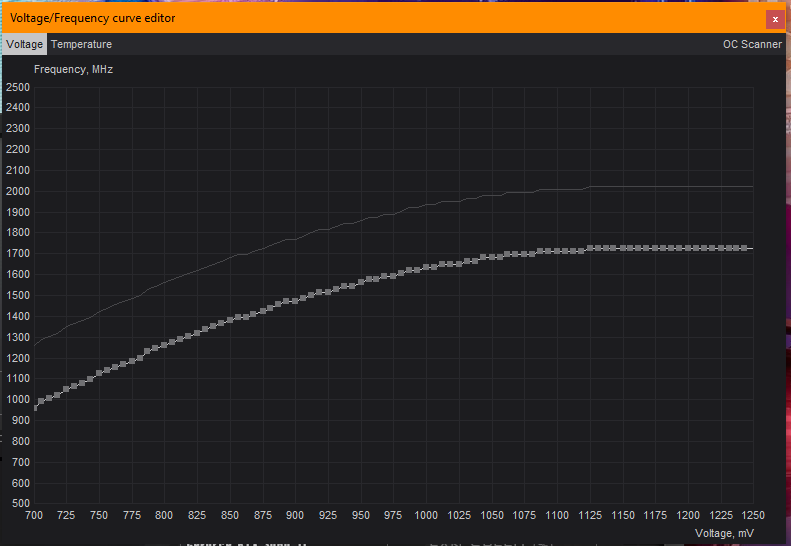791x546 pixels.
Task: Close the Voltage/Frequency curve editor window
Action: (775, 20)
